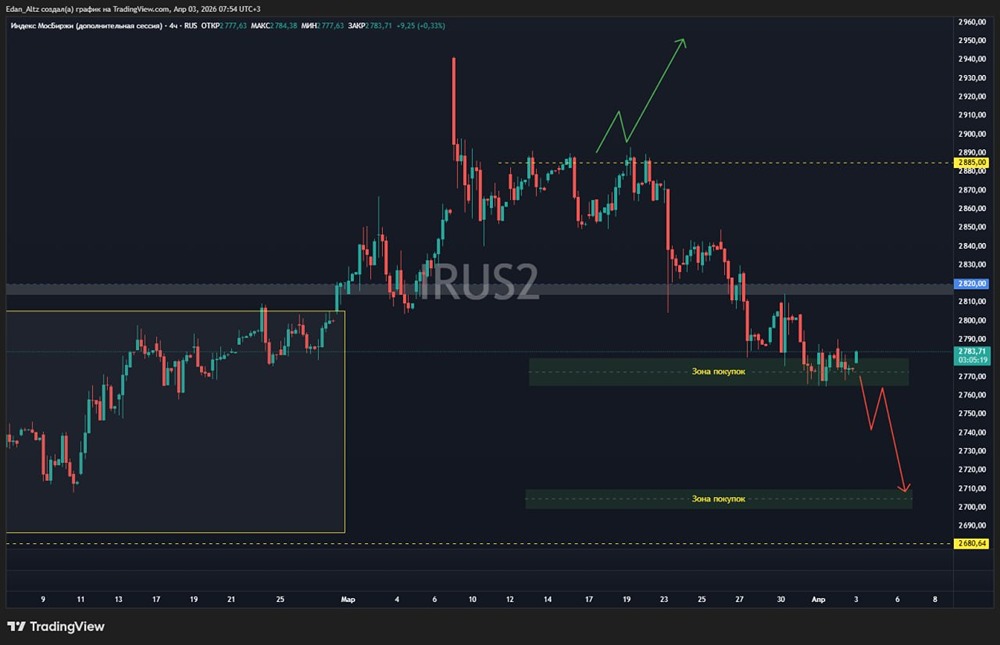The image size is (1000, 645).
Task: Click the green current price tag 2783,71
Action: pos(972,355)
